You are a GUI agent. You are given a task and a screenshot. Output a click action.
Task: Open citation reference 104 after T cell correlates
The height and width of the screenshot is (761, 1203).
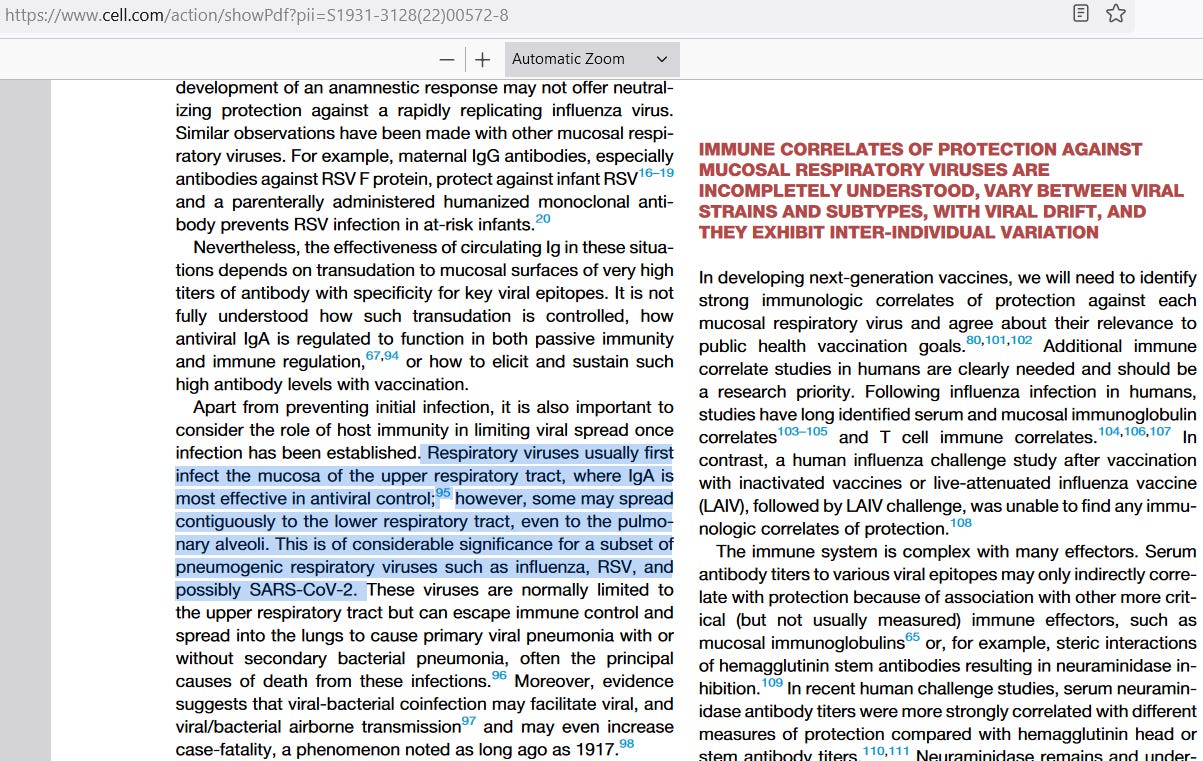[1109, 431]
